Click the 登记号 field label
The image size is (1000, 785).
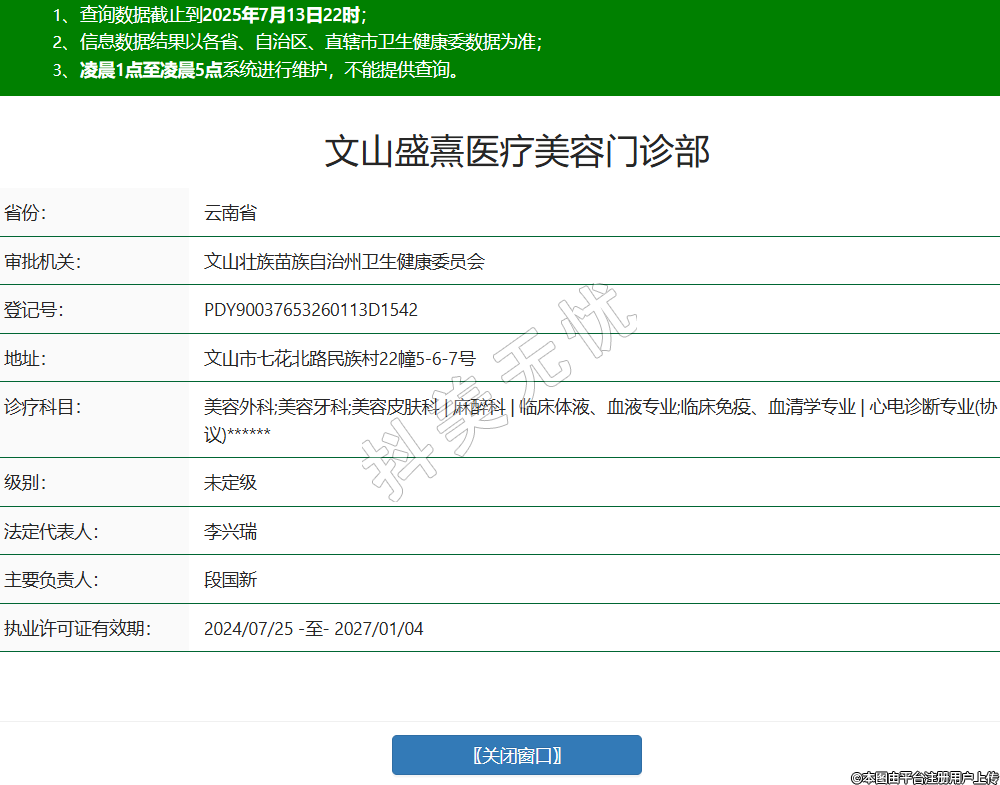click(x=34, y=310)
